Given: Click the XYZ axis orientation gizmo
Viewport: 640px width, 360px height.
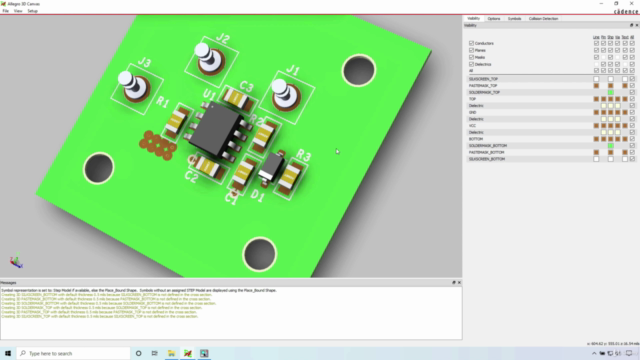Looking at the screenshot, I should pos(16,261).
